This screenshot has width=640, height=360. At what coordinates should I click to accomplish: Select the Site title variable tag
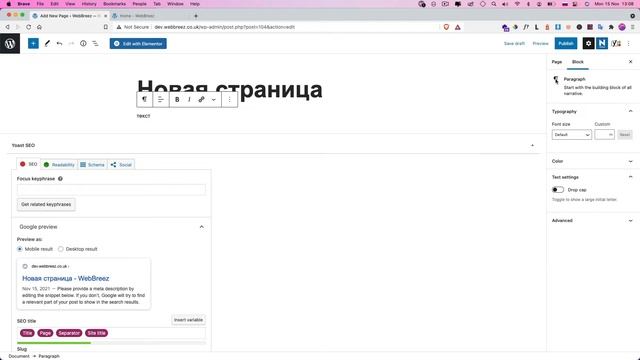97,333
